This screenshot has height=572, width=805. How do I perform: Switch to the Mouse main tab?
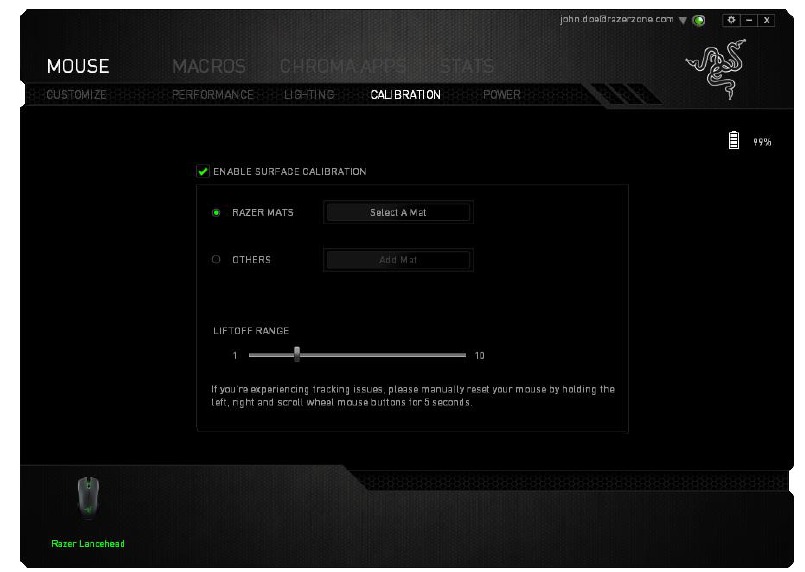point(78,66)
